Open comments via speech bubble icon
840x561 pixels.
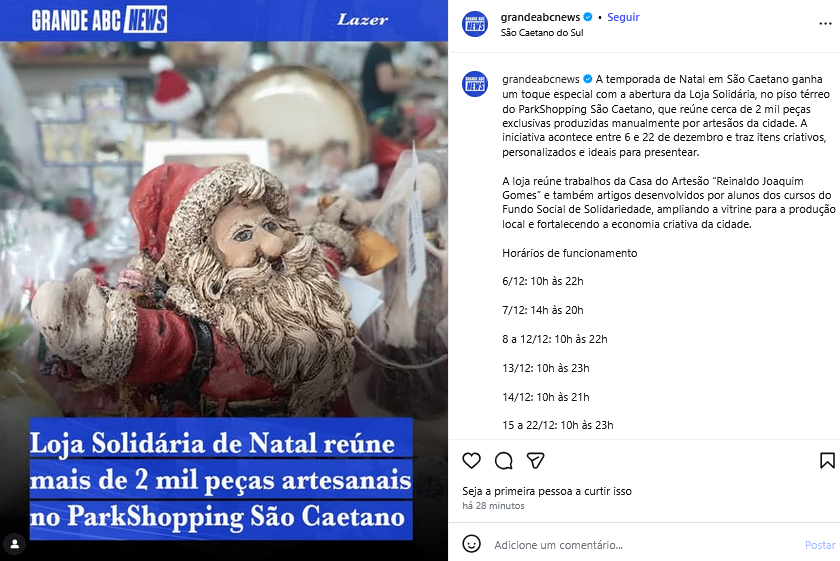[x=504, y=461]
